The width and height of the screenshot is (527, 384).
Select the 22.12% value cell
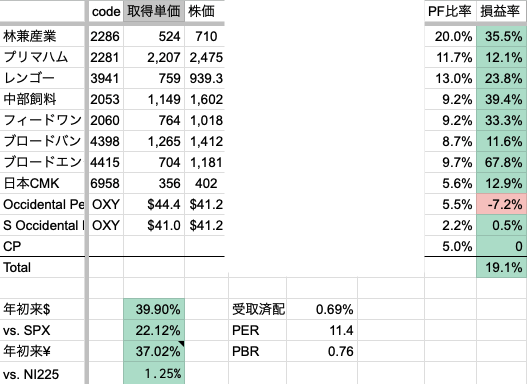coord(154,330)
